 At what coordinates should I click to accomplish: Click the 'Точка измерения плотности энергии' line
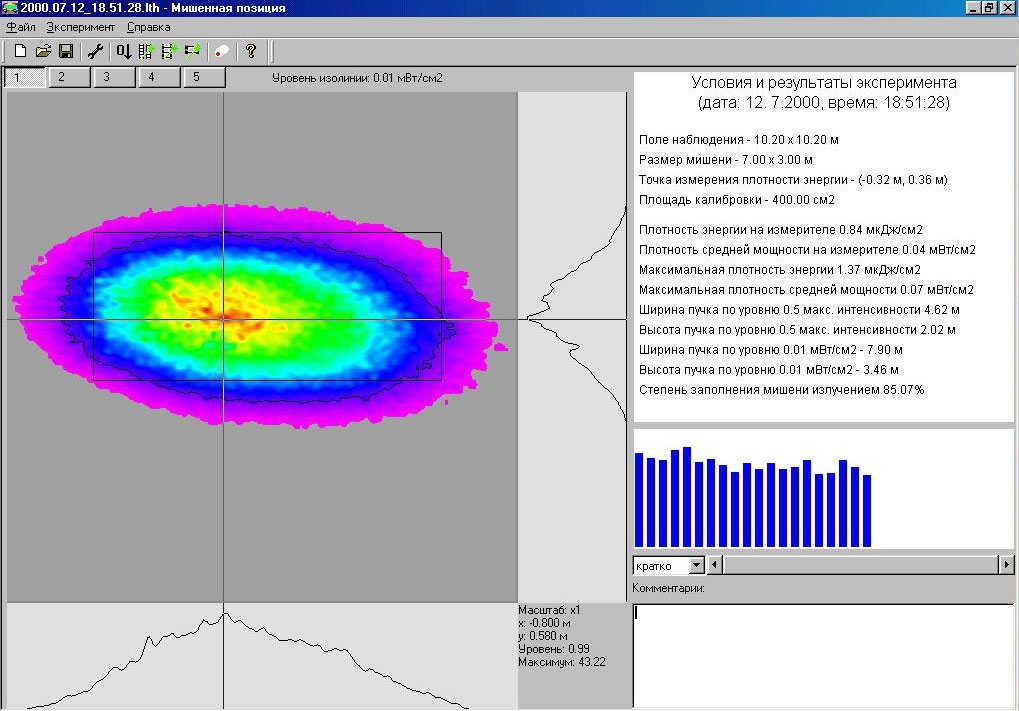point(793,180)
